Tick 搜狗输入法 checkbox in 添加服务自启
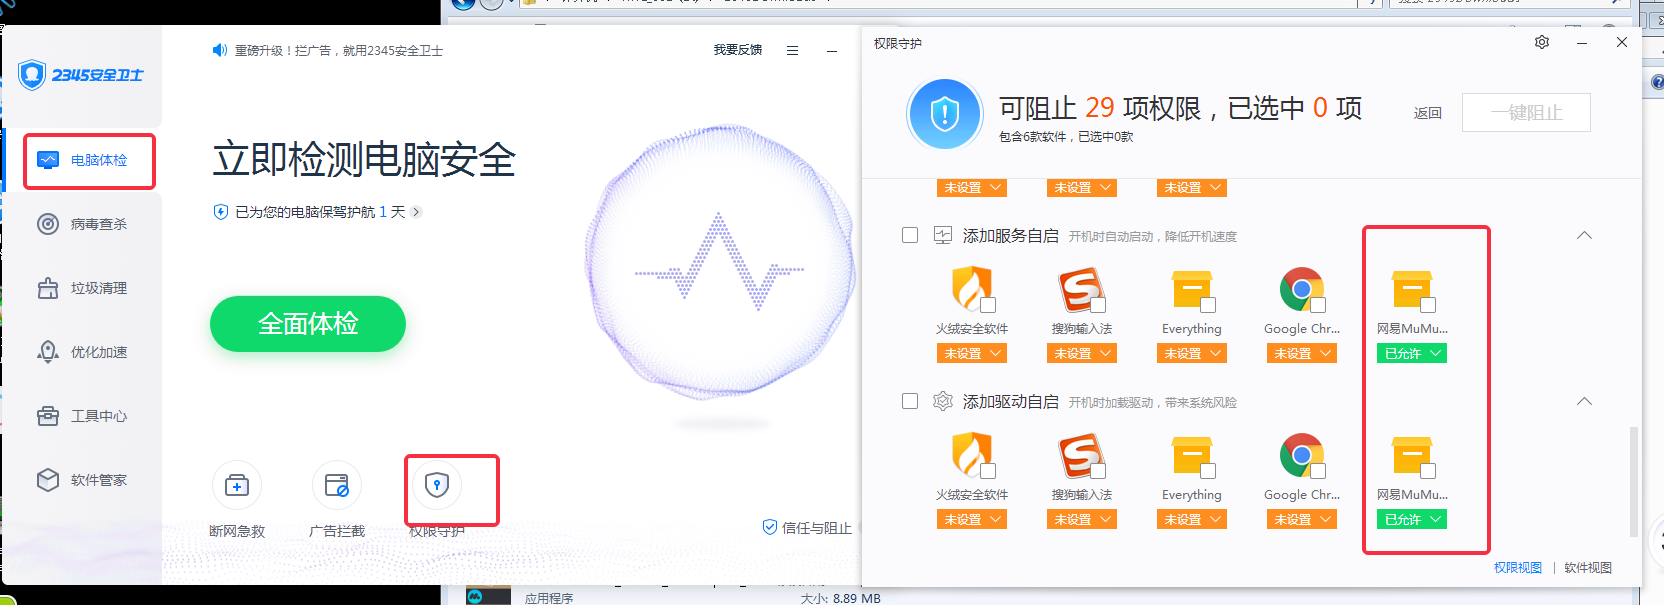The height and width of the screenshot is (605, 1664). coord(1098,305)
